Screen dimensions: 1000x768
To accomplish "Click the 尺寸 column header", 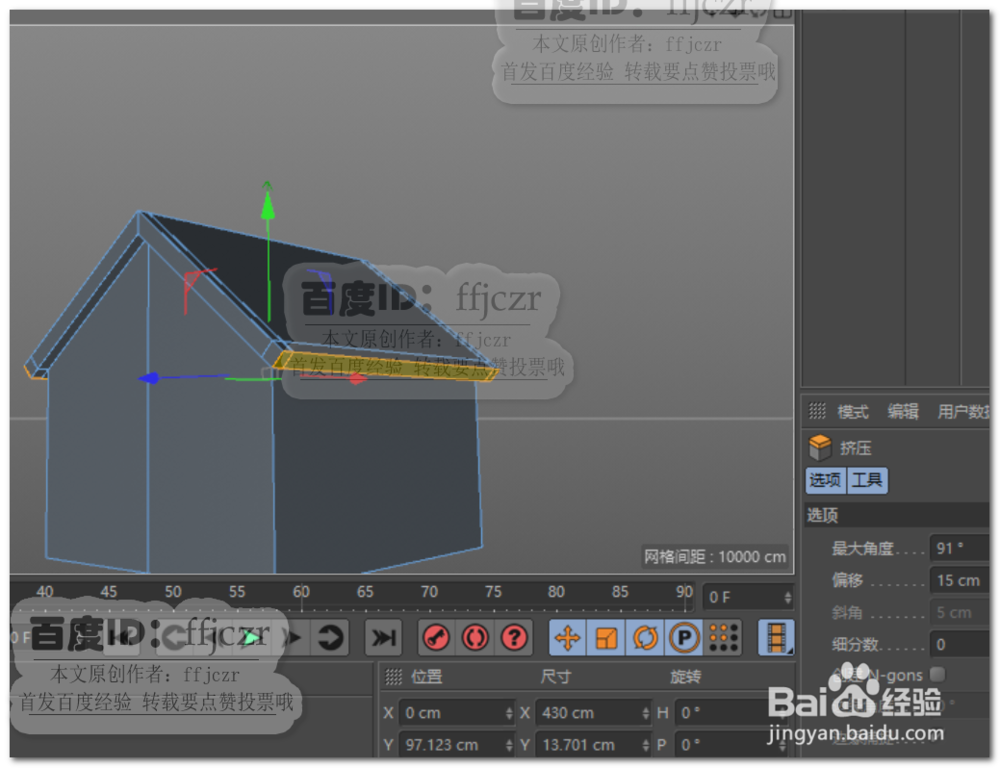I will [555, 677].
